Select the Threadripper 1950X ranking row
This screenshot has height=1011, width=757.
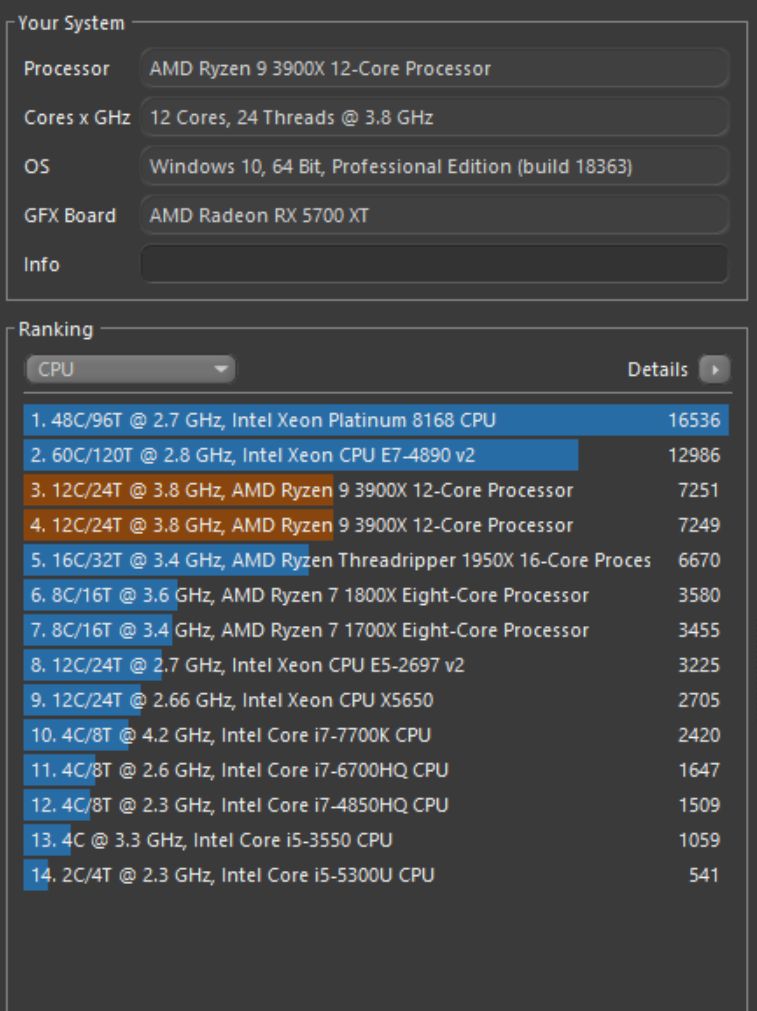[377, 560]
